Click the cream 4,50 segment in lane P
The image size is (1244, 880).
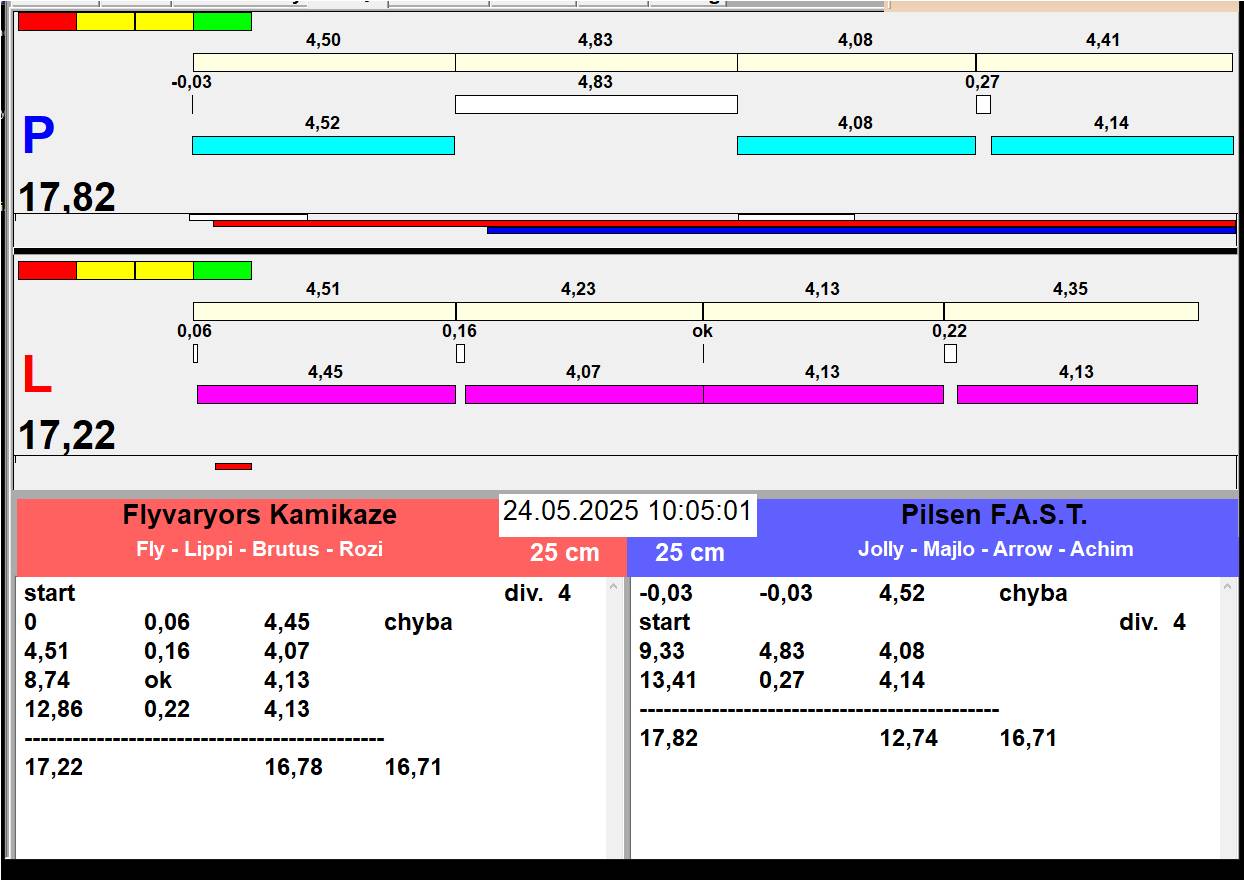pyautogui.click(x=324, y=62)
